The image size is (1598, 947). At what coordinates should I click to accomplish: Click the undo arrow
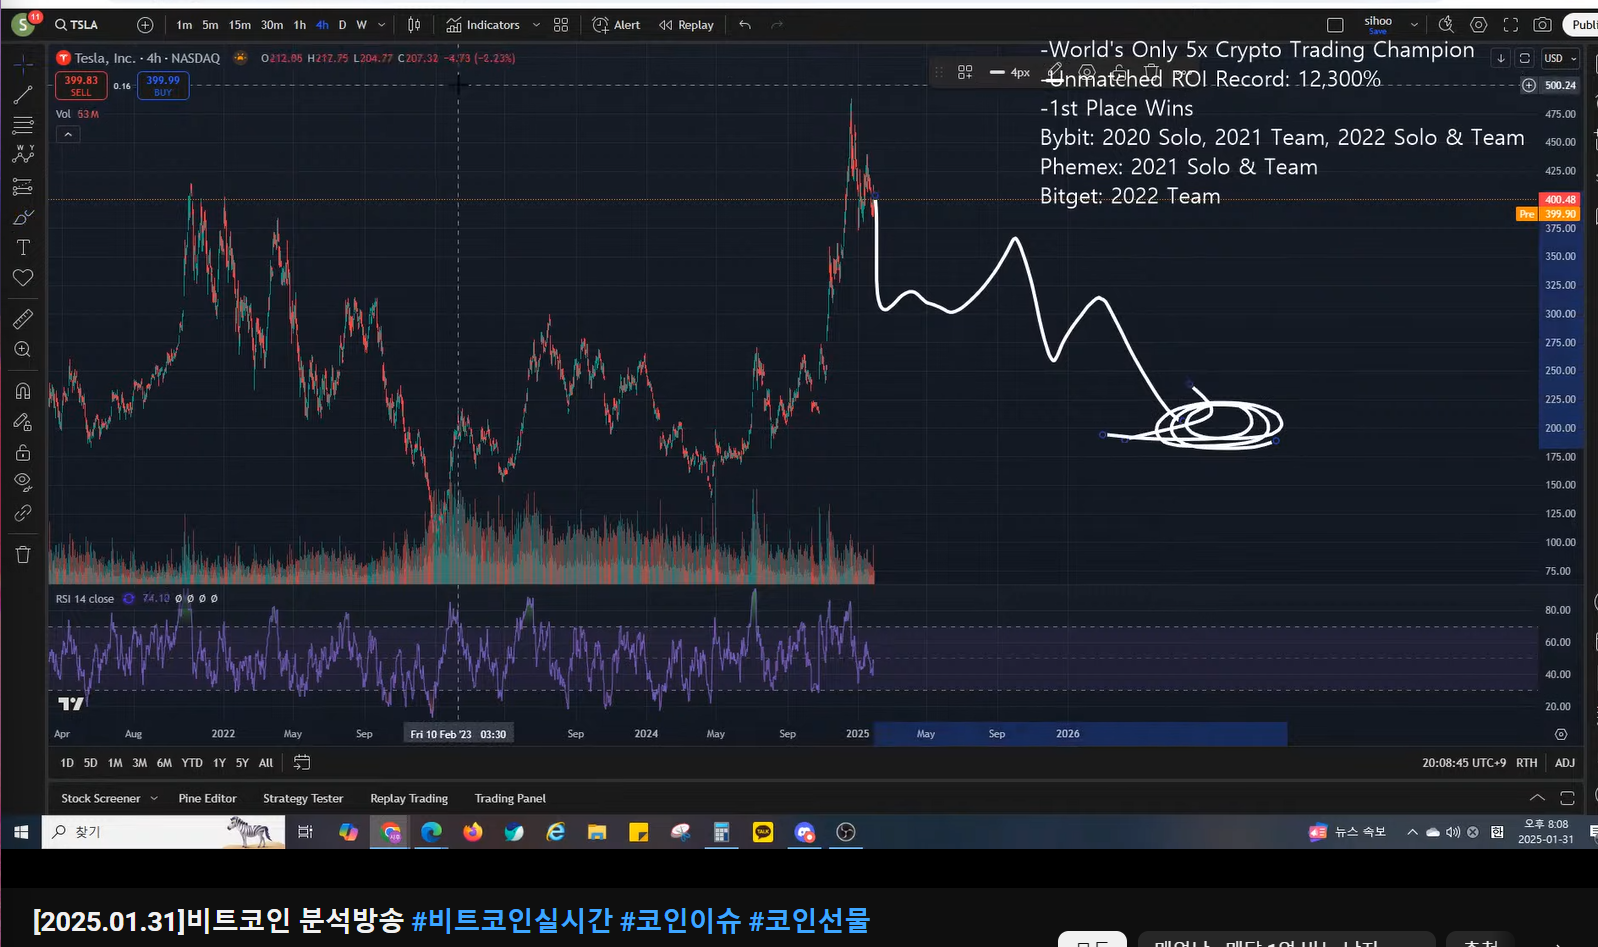(745, 25)
